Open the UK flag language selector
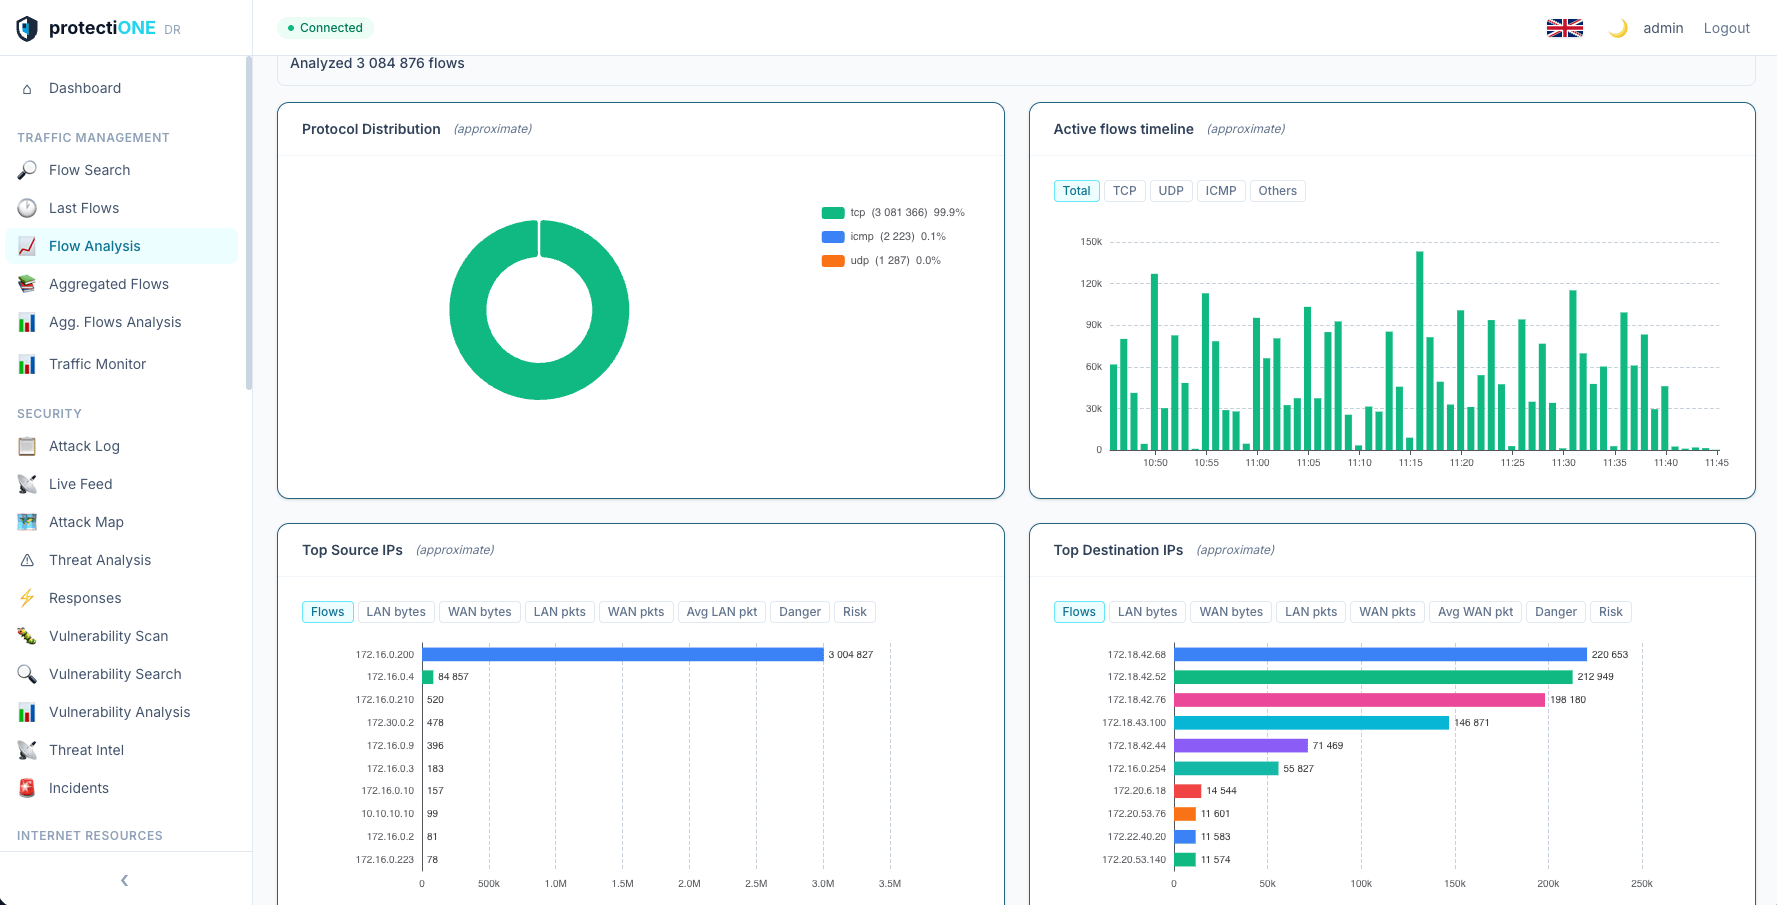Viewport: 1777px width, 905px height. (1564, 28)
